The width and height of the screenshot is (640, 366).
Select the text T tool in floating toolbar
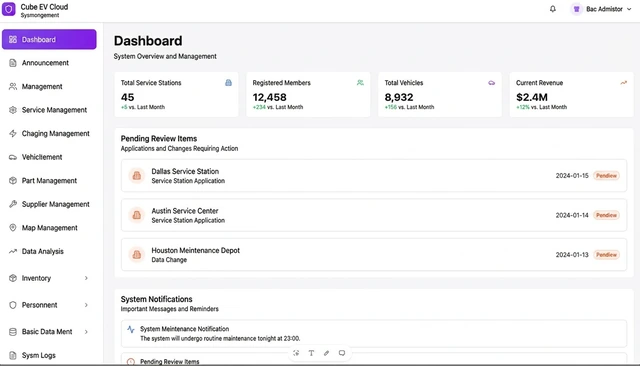pos(311,353)
